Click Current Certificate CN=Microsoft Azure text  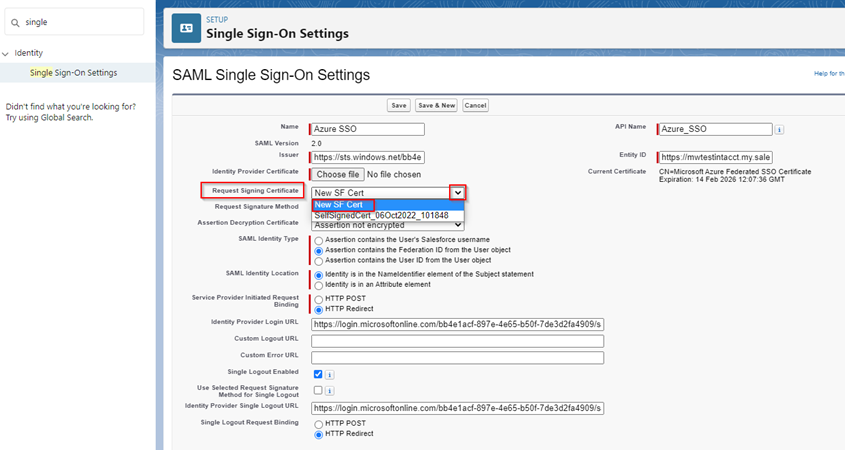735,171
